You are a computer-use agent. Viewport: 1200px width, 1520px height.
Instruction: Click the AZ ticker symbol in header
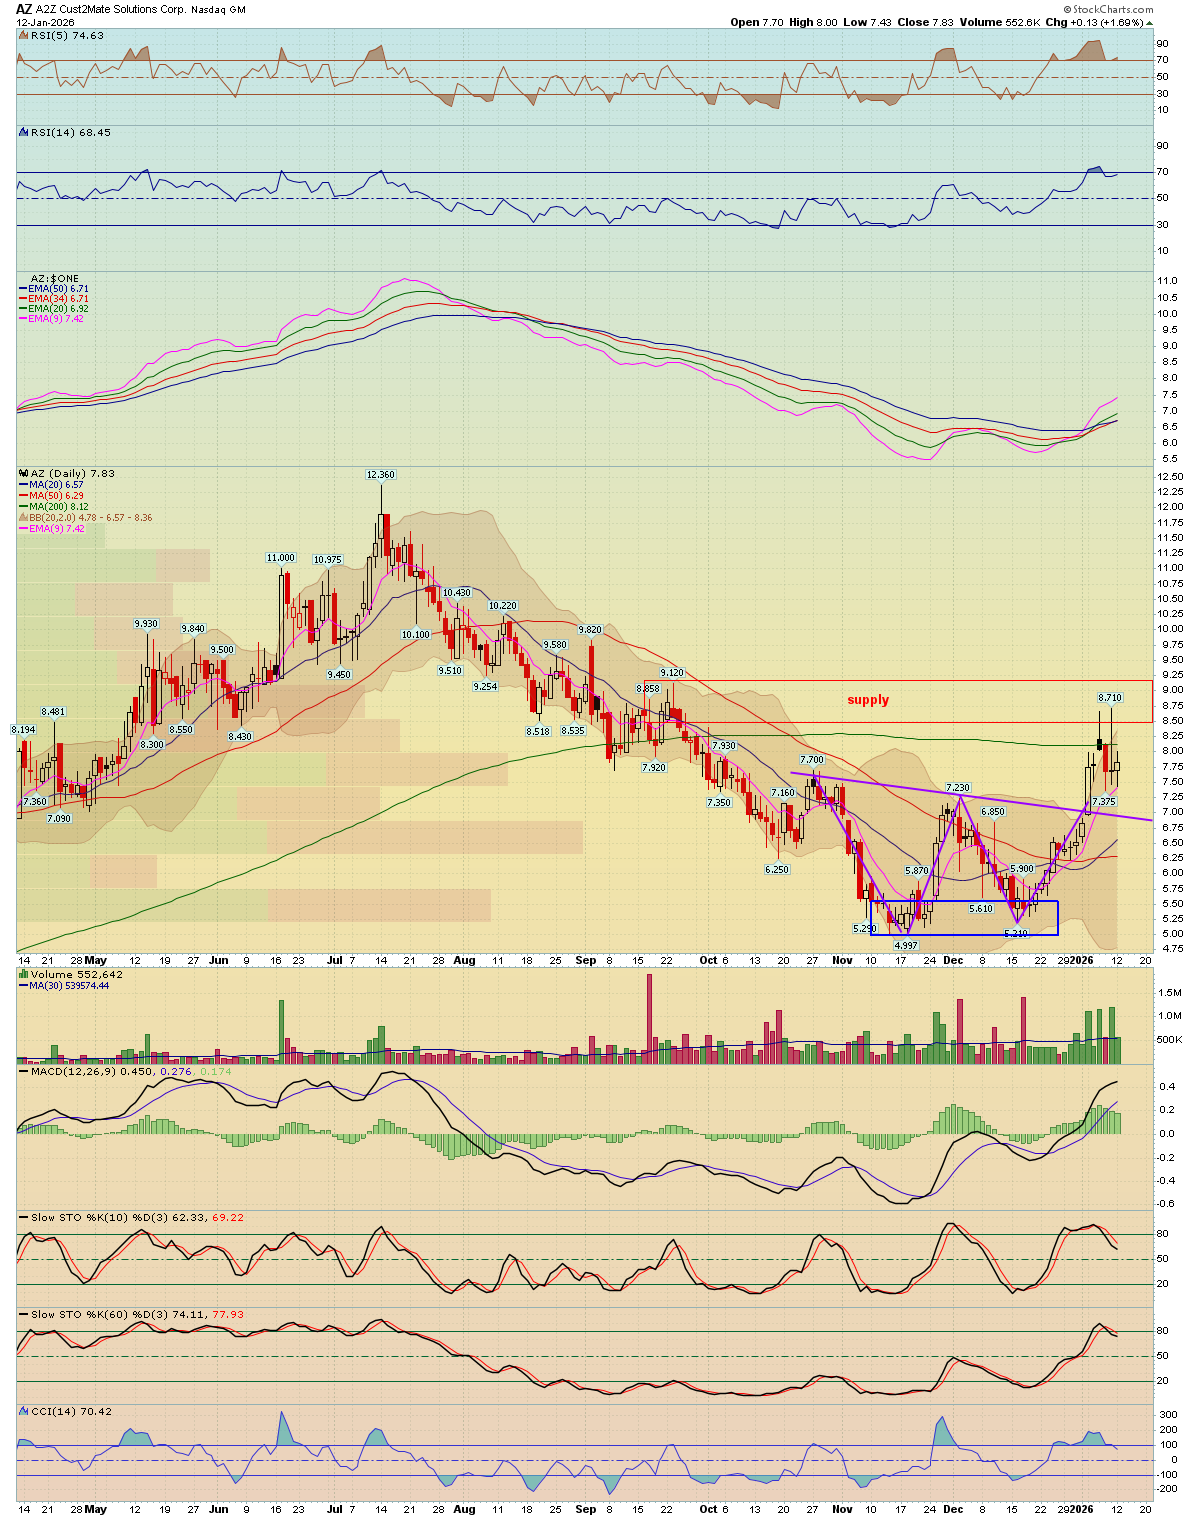(23, 9)
